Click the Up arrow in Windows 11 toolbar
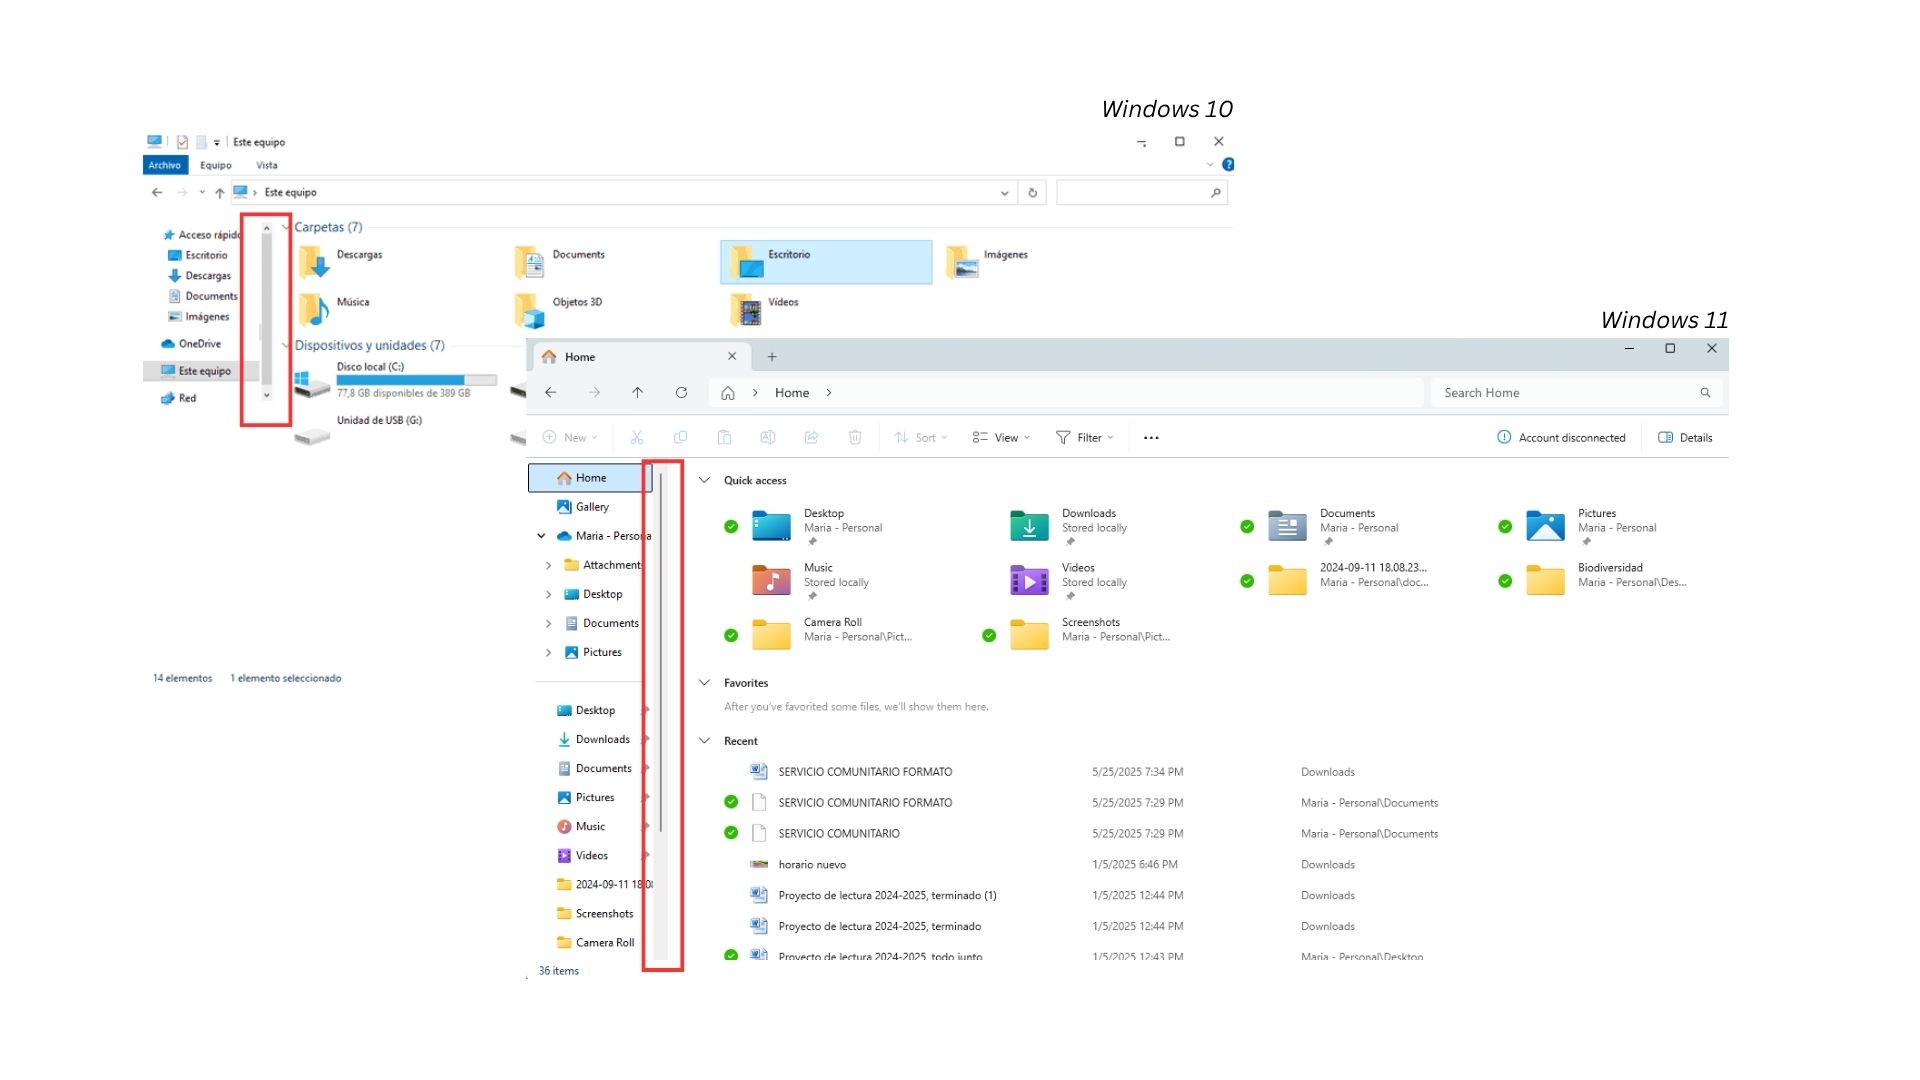 (637, 393)
